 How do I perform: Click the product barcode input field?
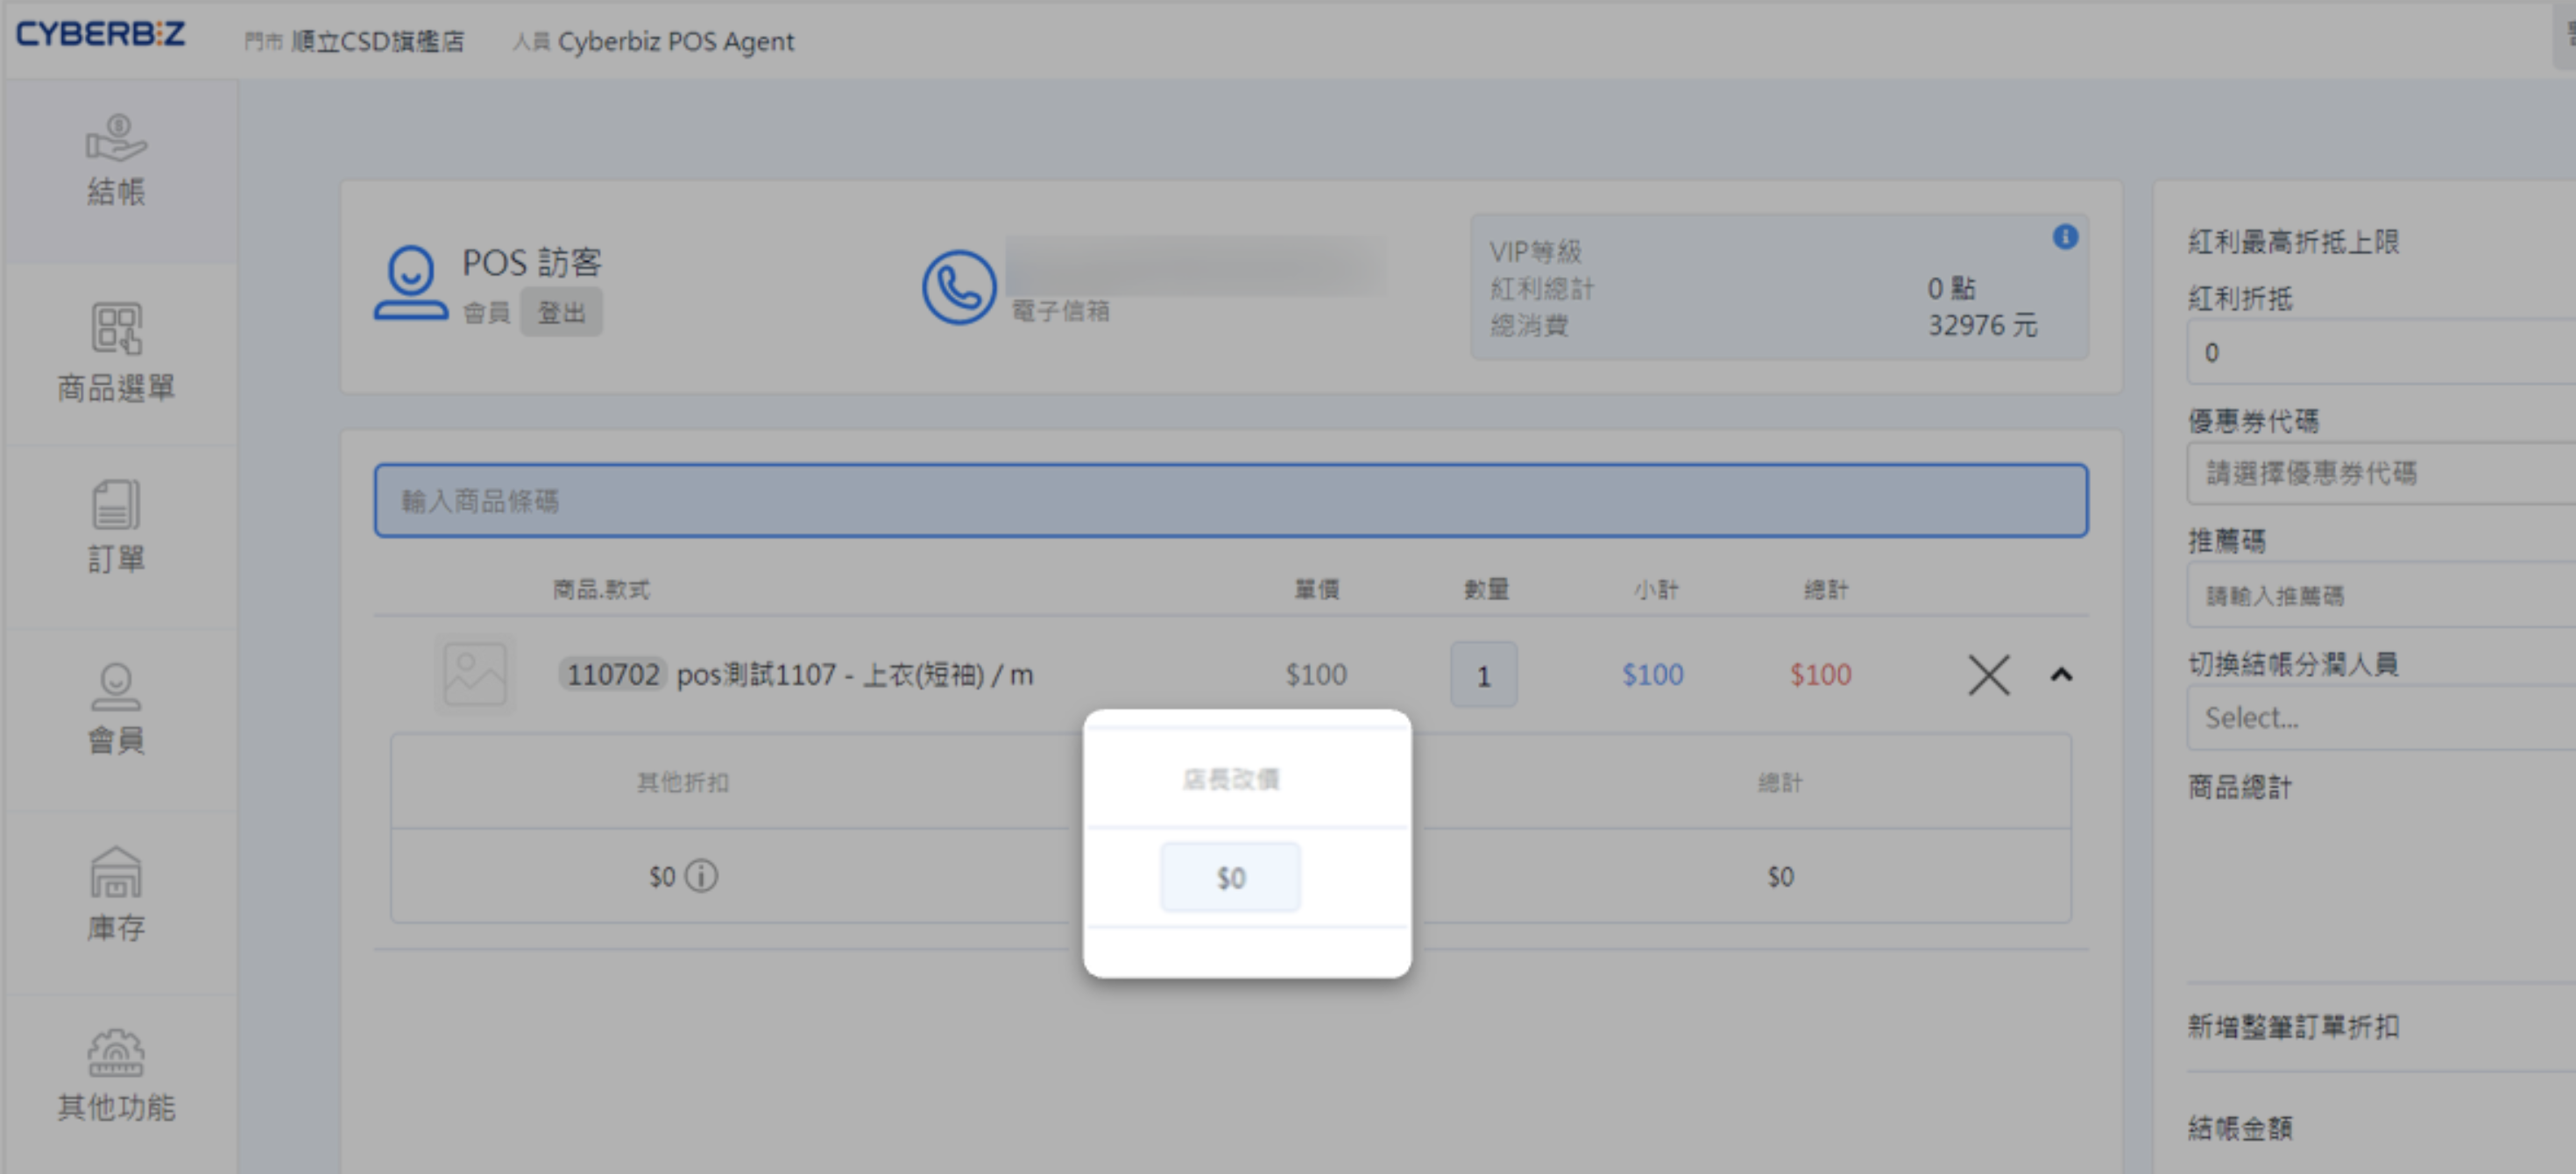(x=1231, y=500)
